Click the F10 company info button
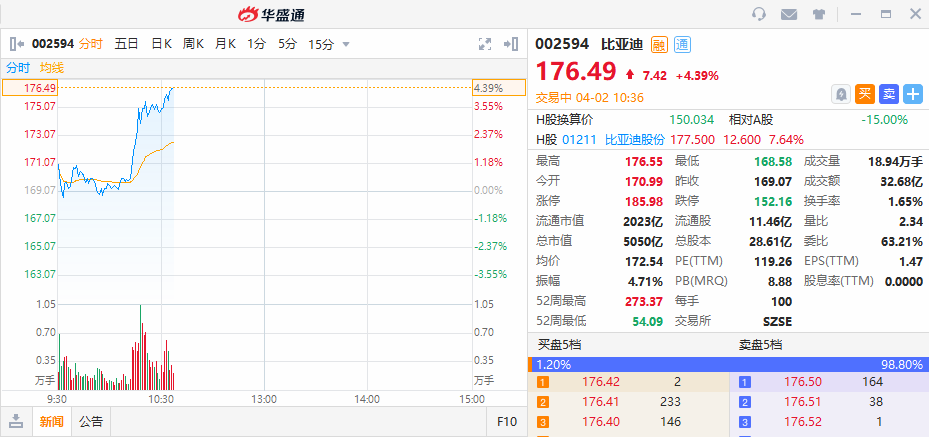The height and width of the screenshot is (437, 929). coord(507,422)
